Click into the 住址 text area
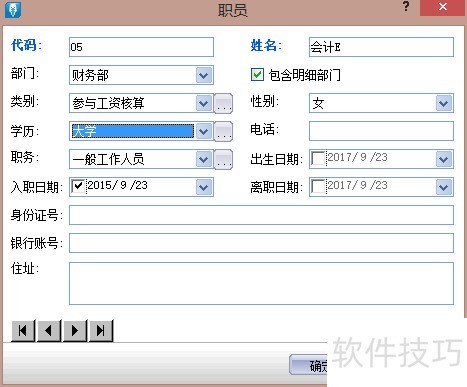 [261, 284]
